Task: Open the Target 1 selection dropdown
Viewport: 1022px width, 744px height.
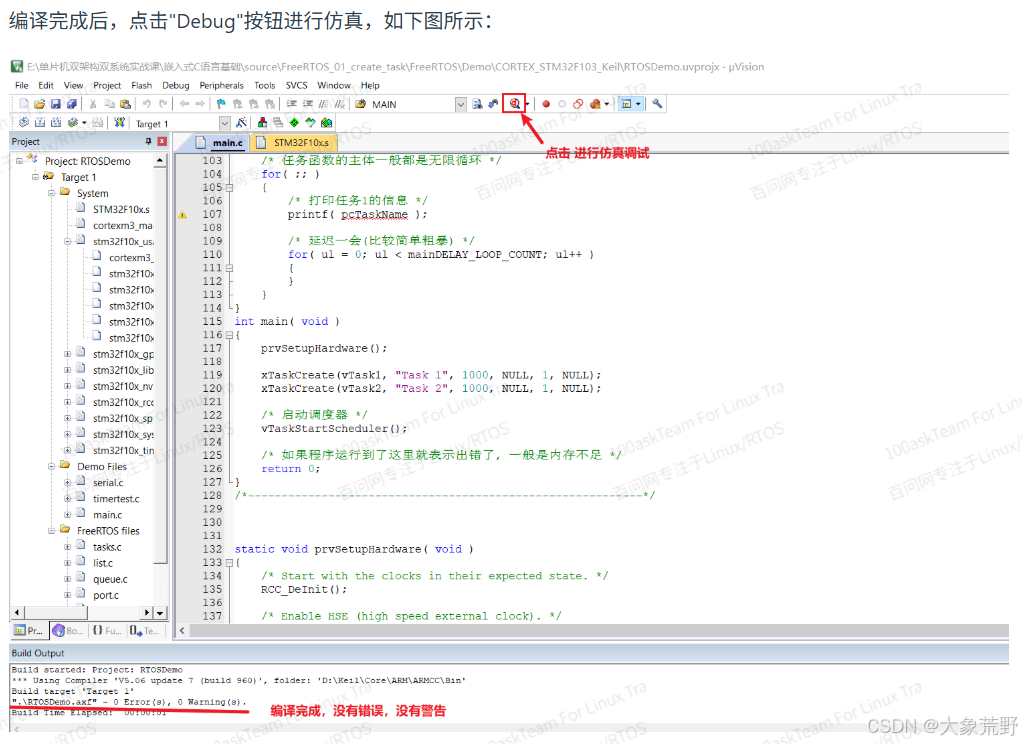Action: [x=224, y=122]
